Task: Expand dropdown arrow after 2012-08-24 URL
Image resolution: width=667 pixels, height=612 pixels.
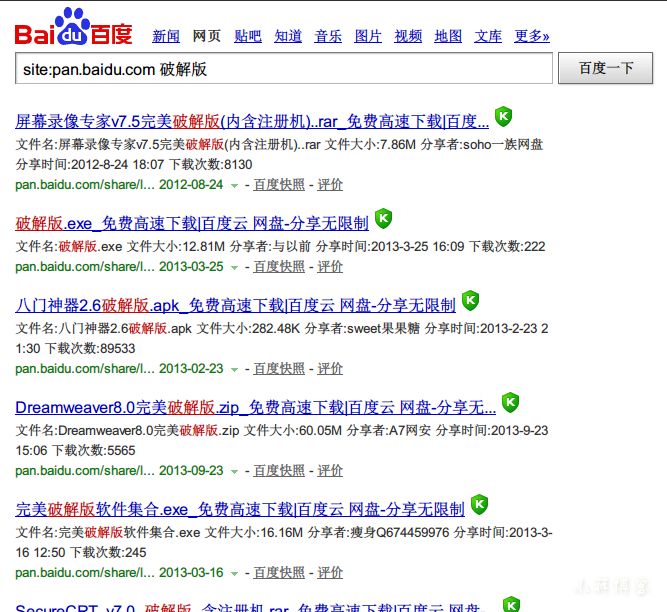Action: coord(234,185)
